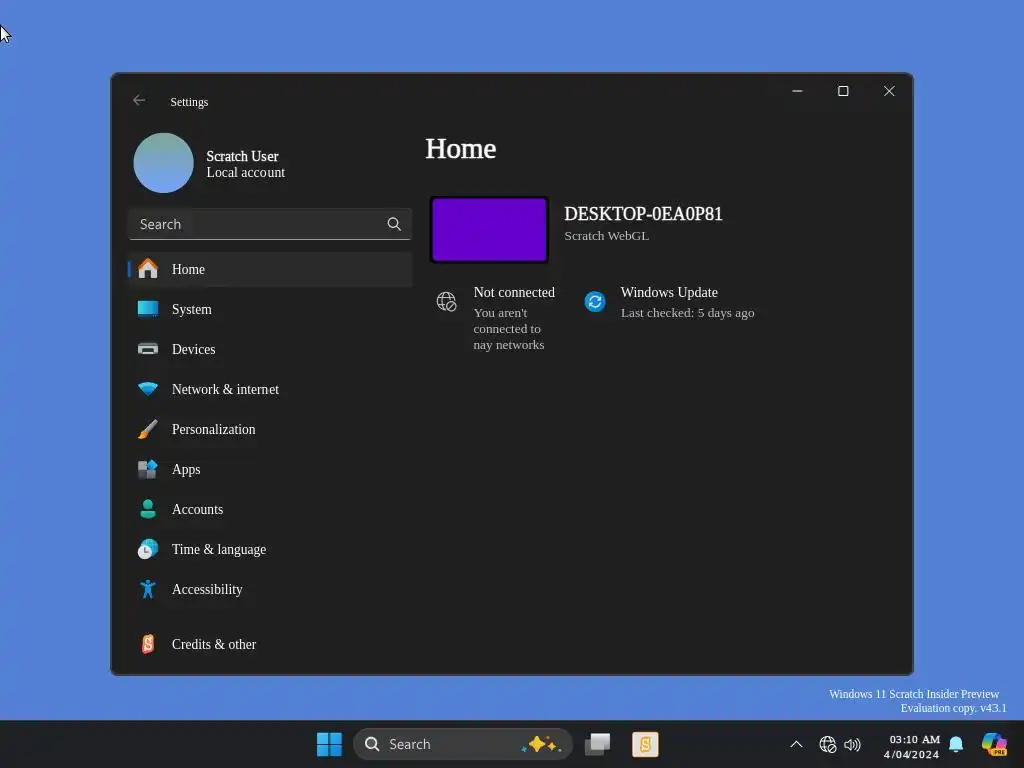1024x768 pixels.
Task: Open the Accessibility settings page
Action: [x=270, y=589]
